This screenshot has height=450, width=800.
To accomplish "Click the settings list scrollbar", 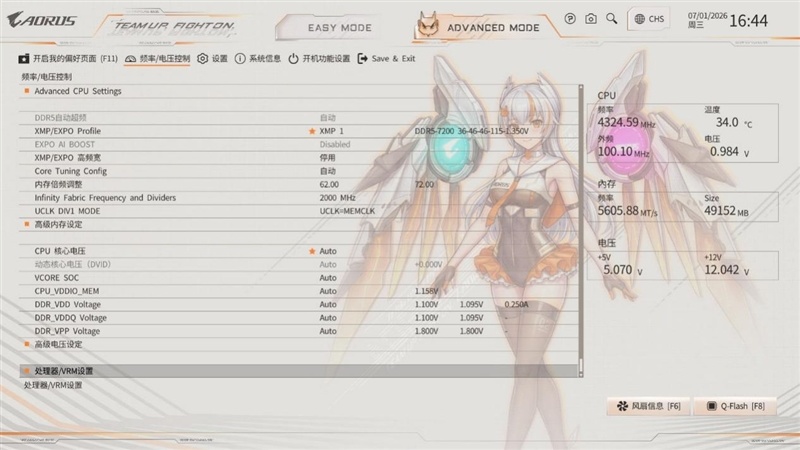I will coord(581,231).
